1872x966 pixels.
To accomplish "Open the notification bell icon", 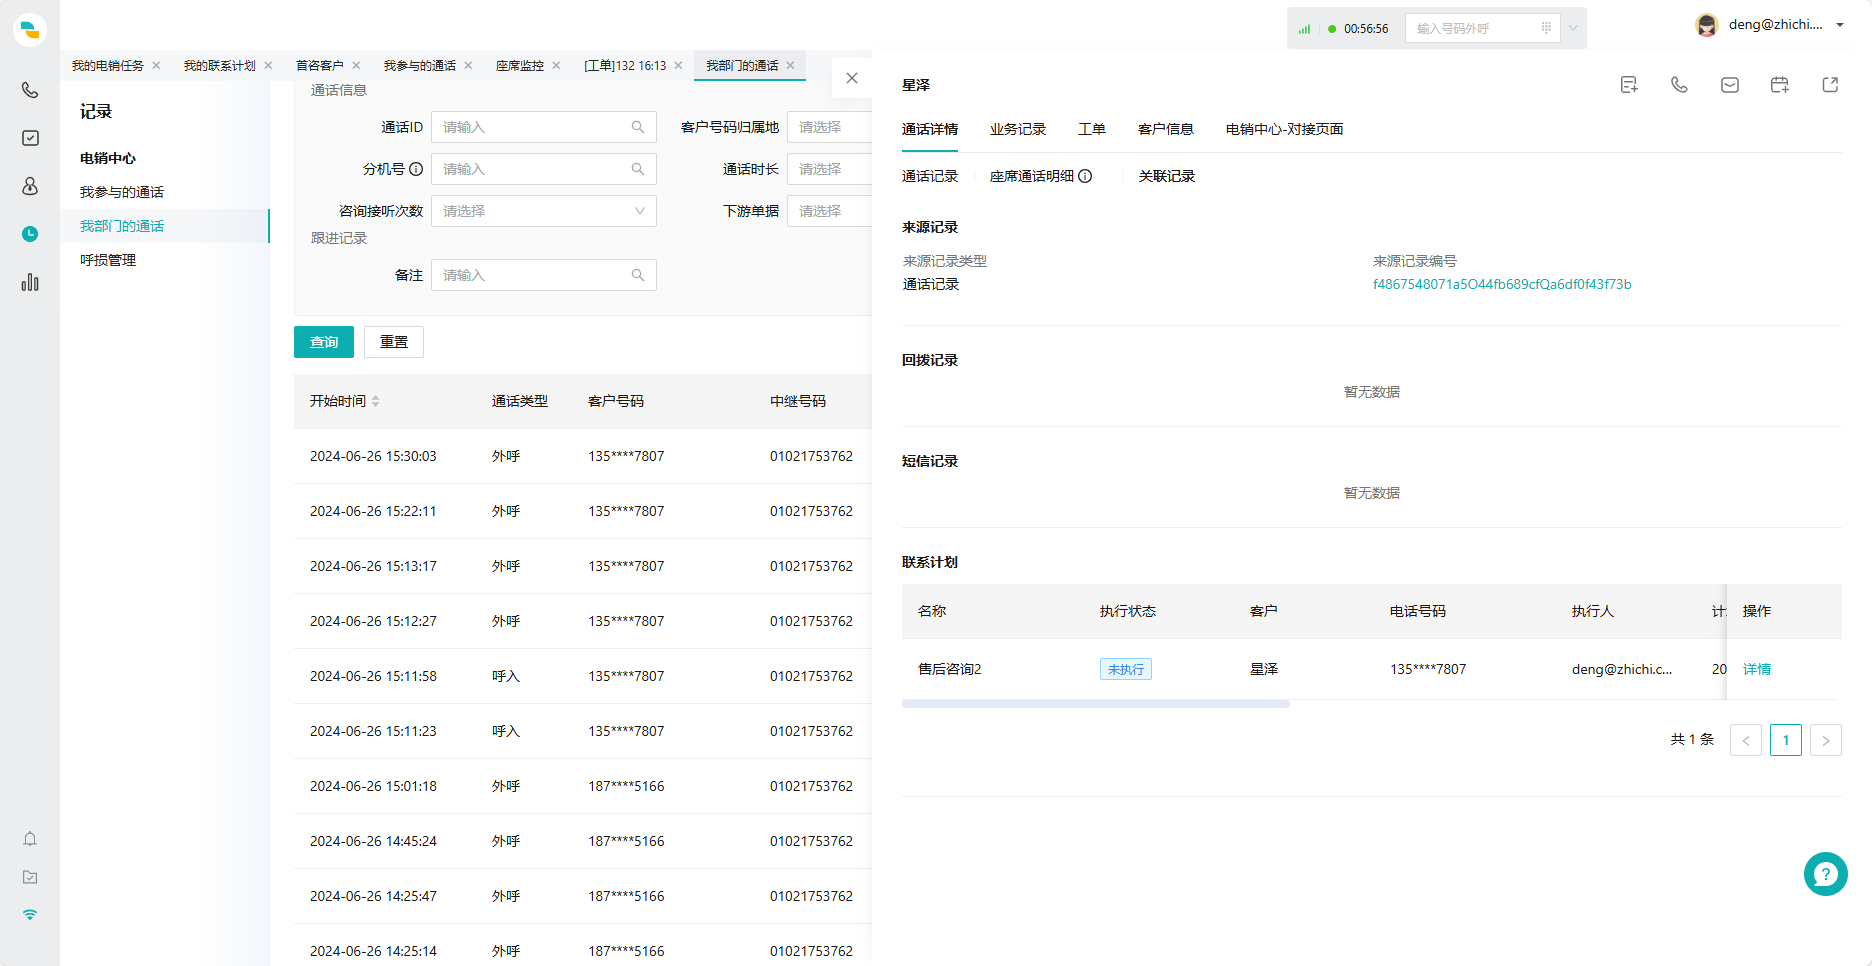I will pos(30,839).
